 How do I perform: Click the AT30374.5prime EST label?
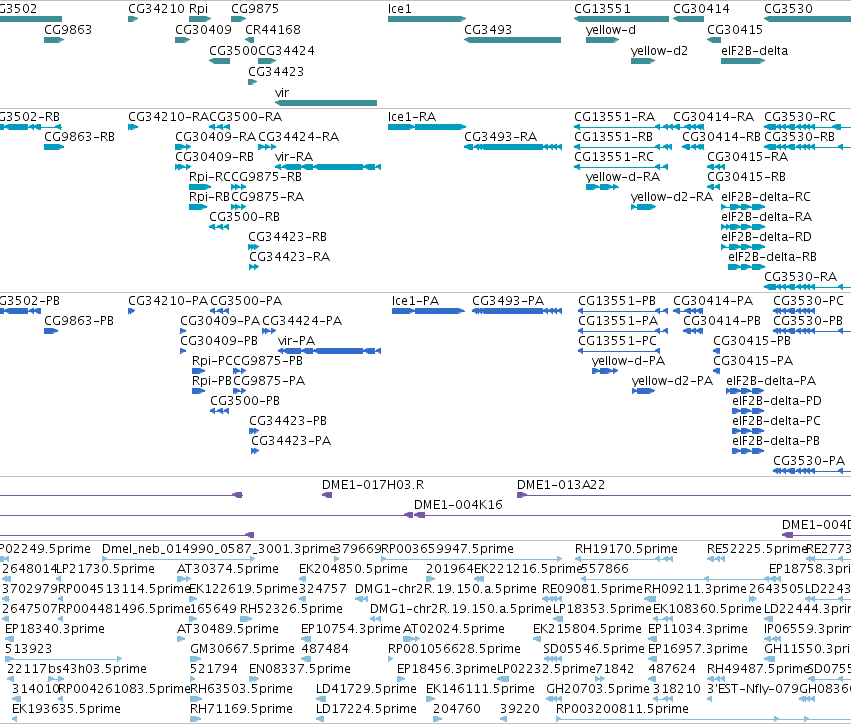pos(228,569)
